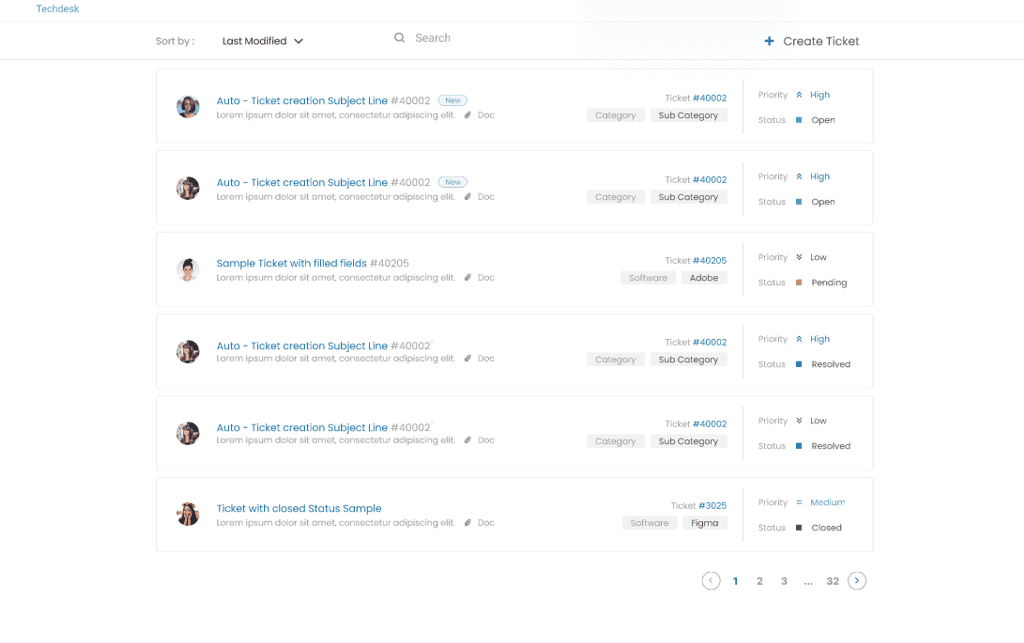Screen dimensions: 1024x643
Task: Click the High priority arrow icon on first ticket
Action: point(799,95)
